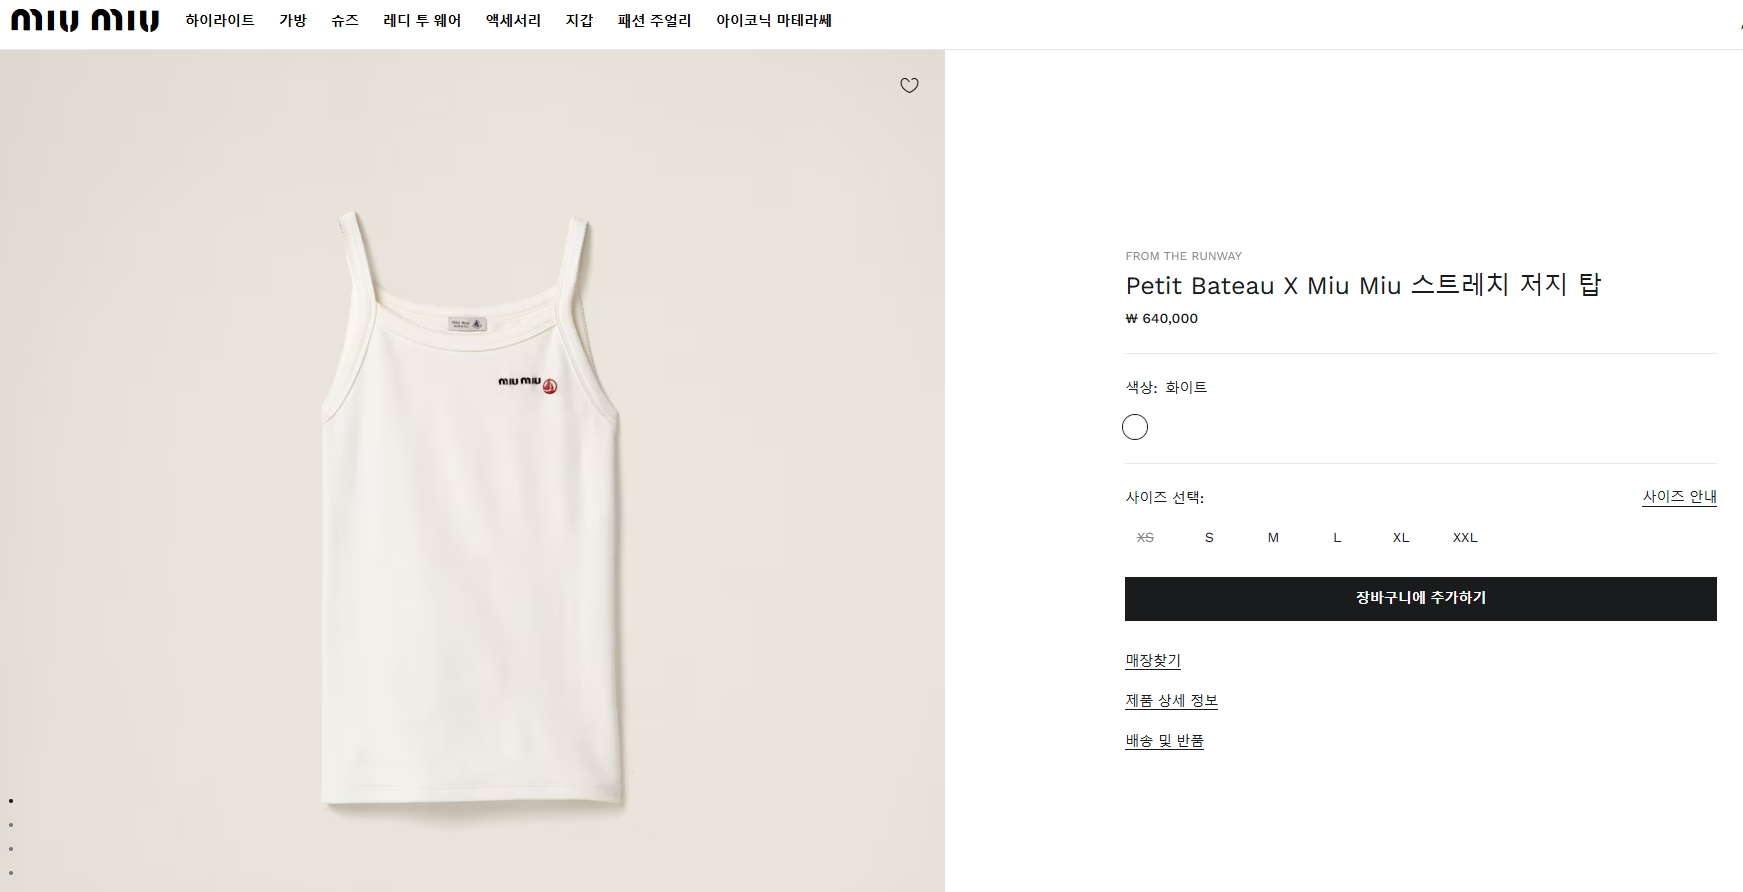Open the 액세서리 menu
This screenshot has height=892, width=1743.
click(x=513, y=20)
